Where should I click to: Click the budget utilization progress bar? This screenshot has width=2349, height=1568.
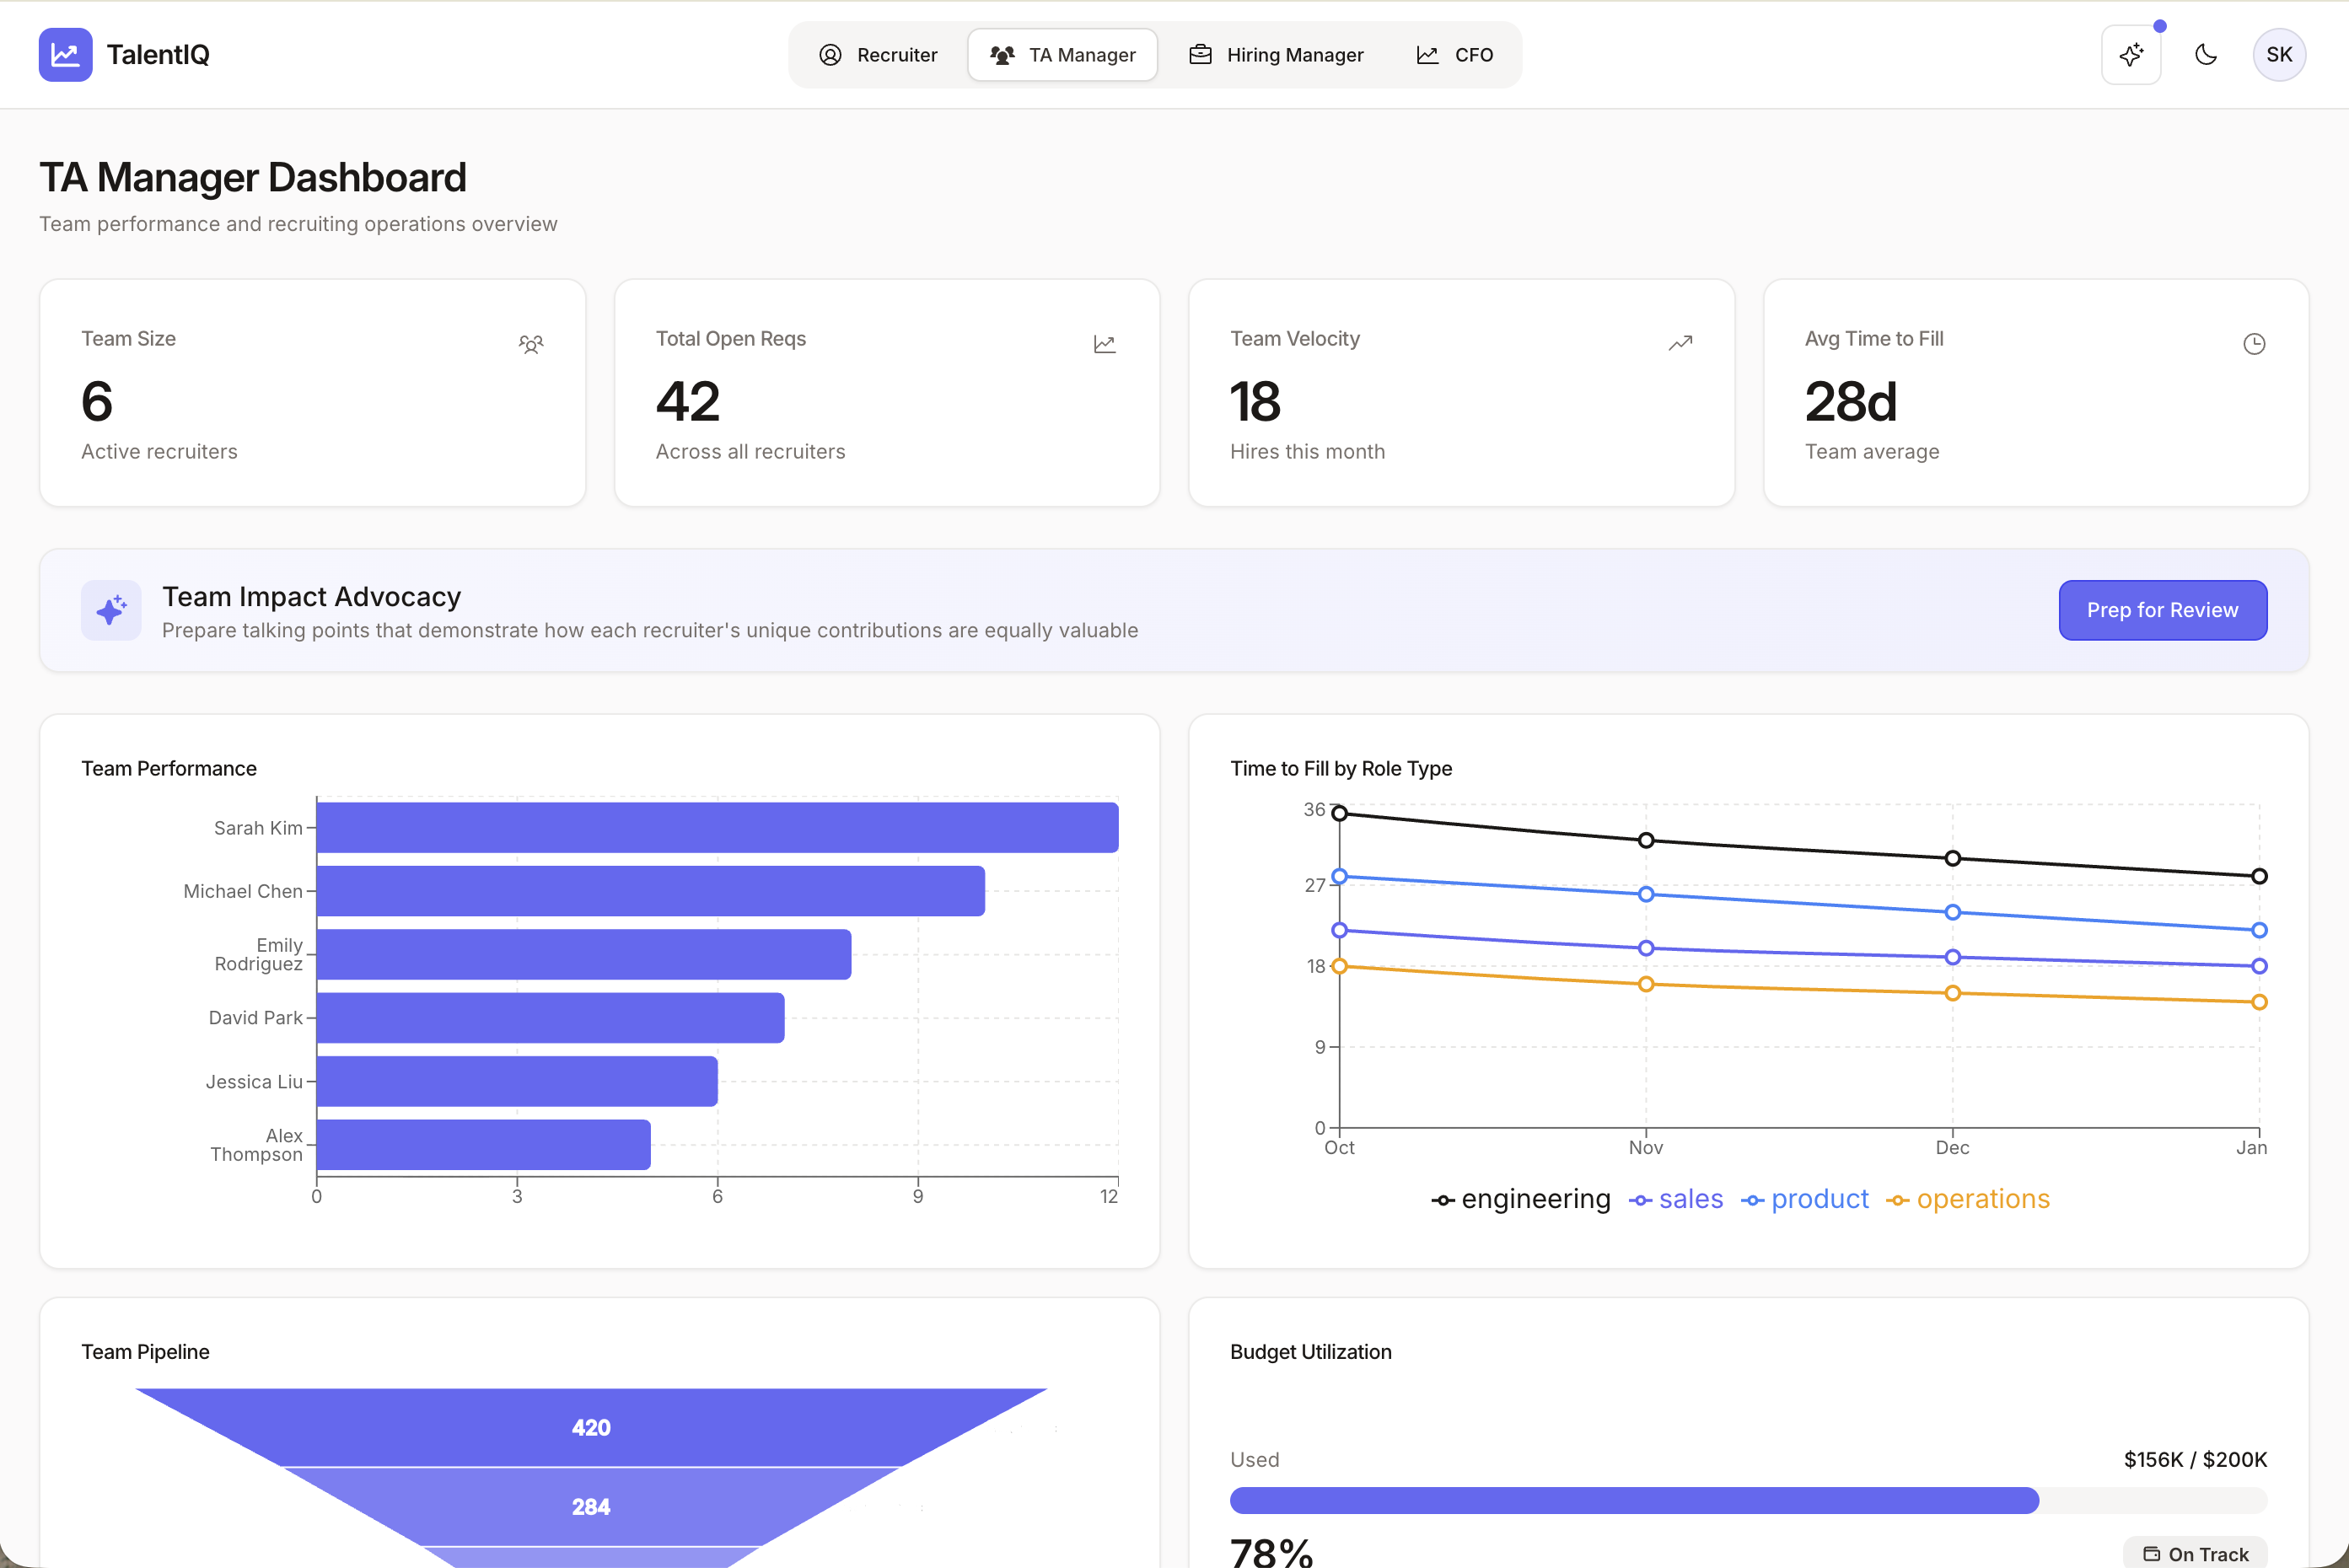(1747, 1500)
